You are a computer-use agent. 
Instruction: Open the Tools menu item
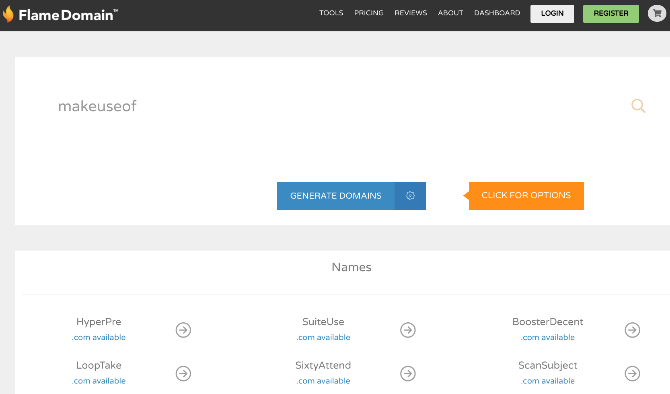click(331, 13)
